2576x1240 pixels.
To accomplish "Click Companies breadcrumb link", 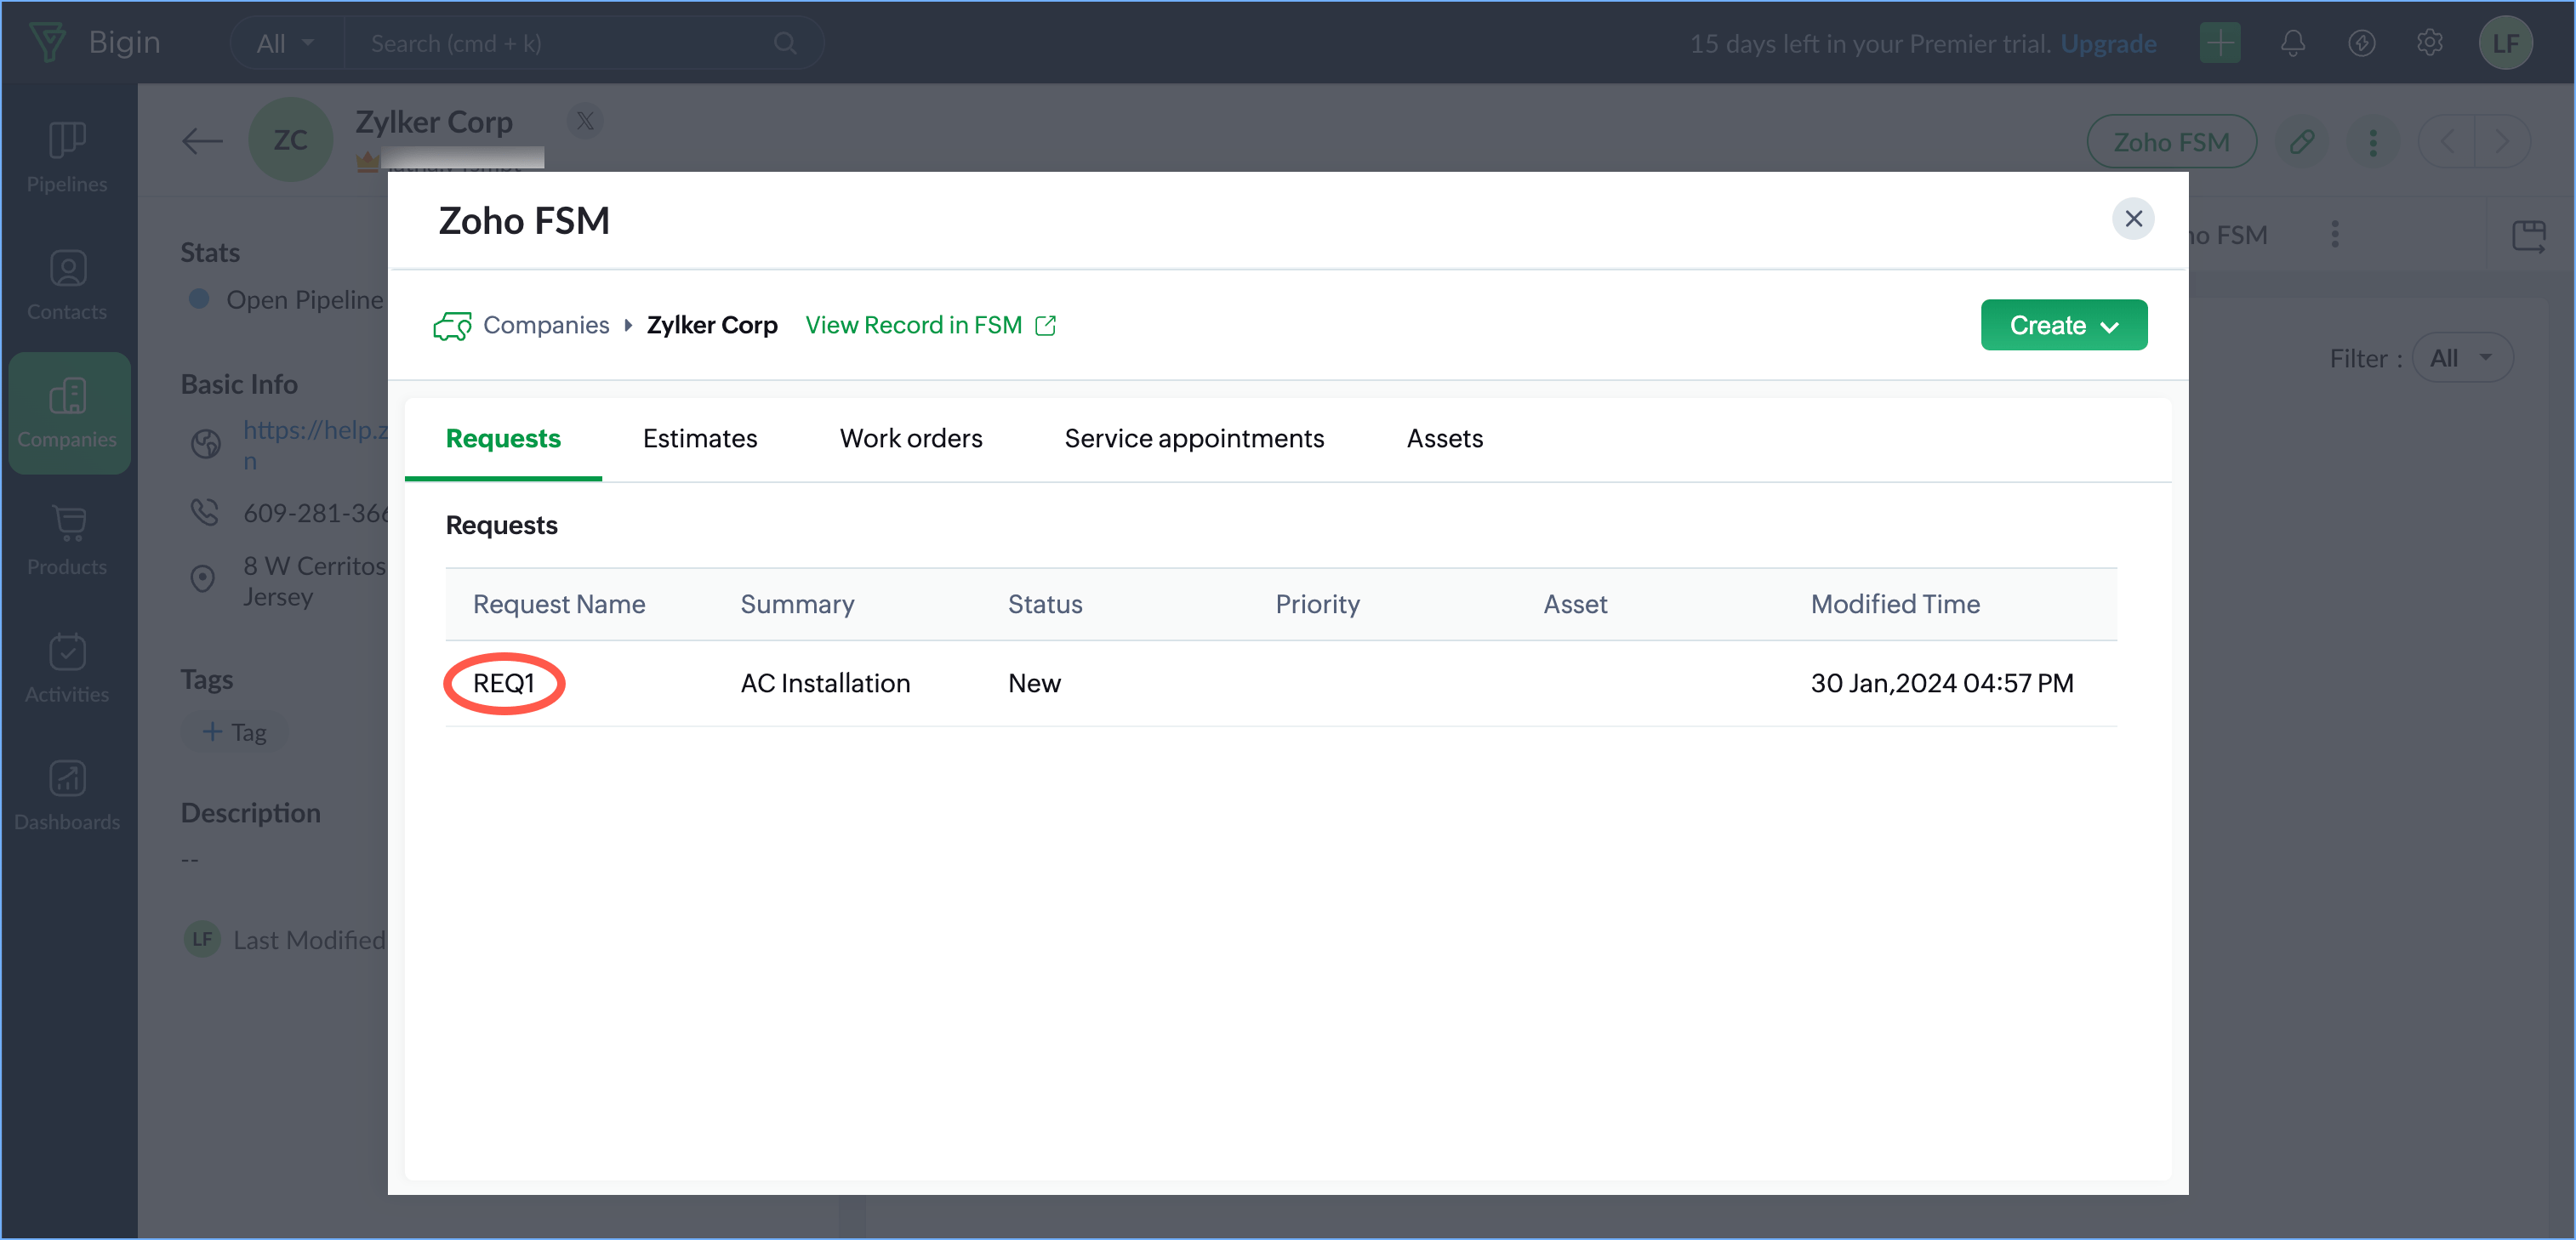I will (x=546, y=325).
